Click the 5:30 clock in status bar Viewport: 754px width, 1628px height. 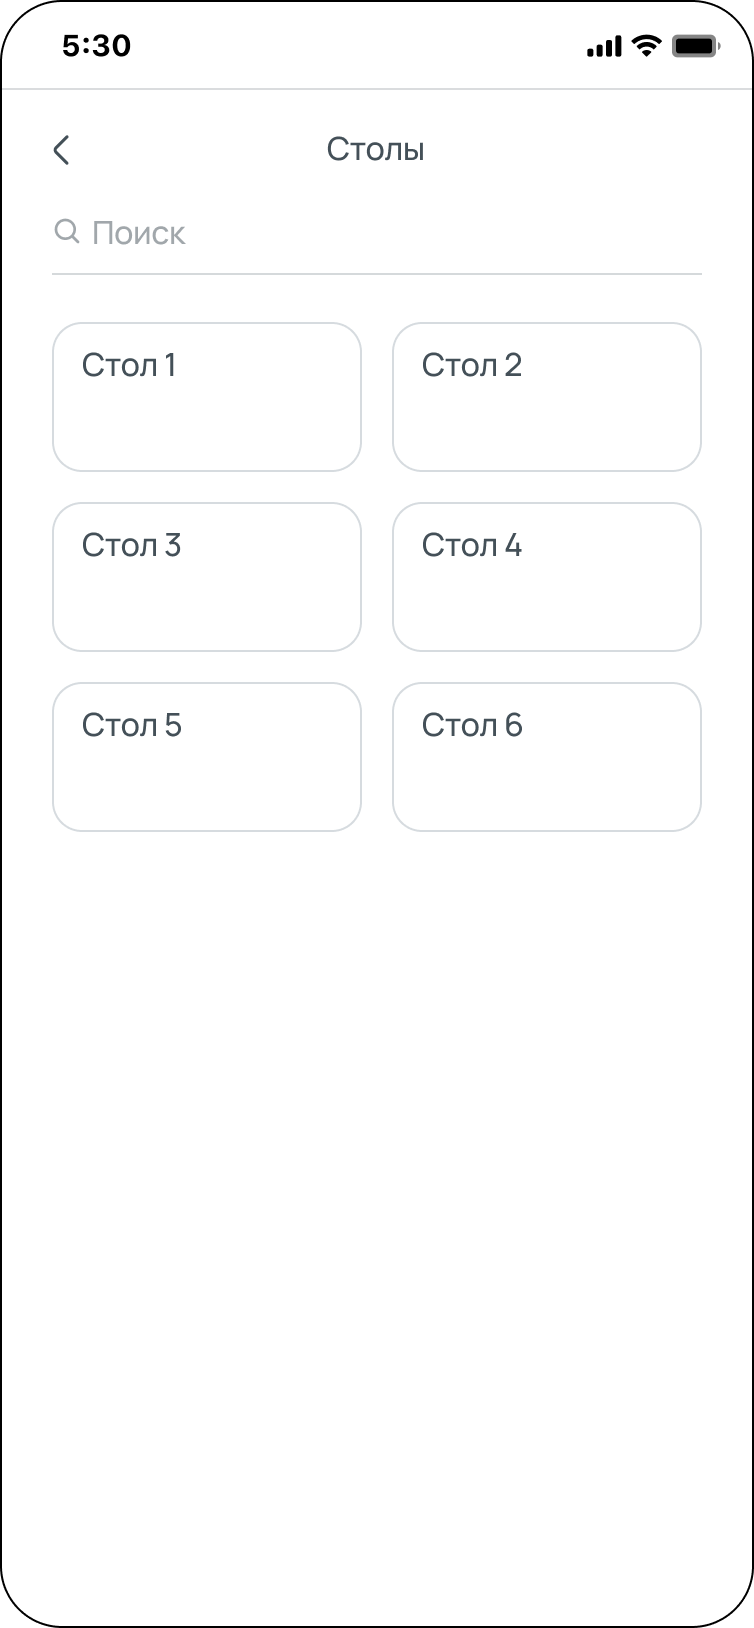(96, 46)
